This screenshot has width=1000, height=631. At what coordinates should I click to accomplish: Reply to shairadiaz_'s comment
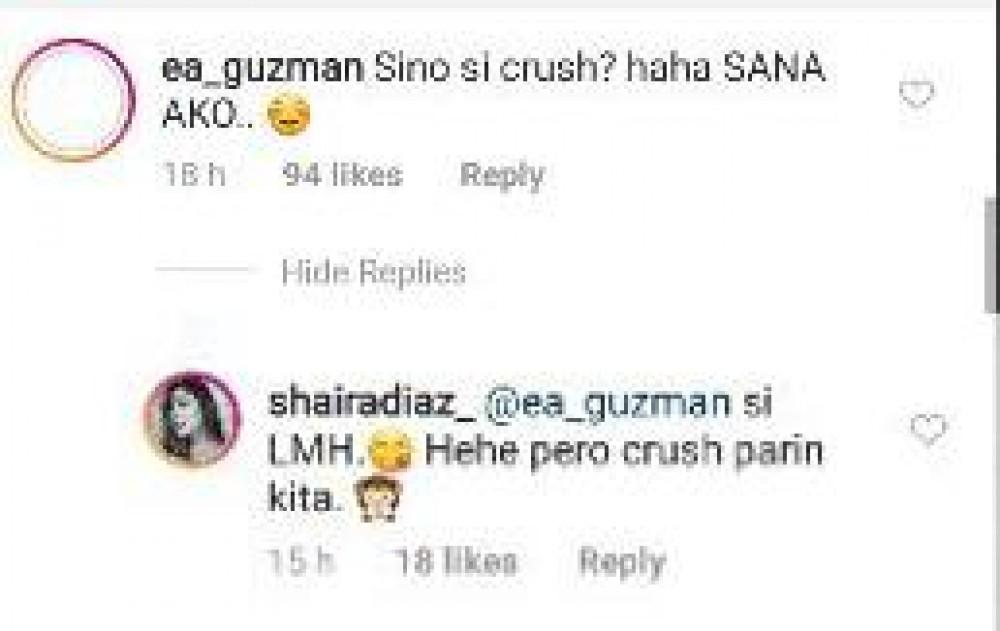(621, 562)
